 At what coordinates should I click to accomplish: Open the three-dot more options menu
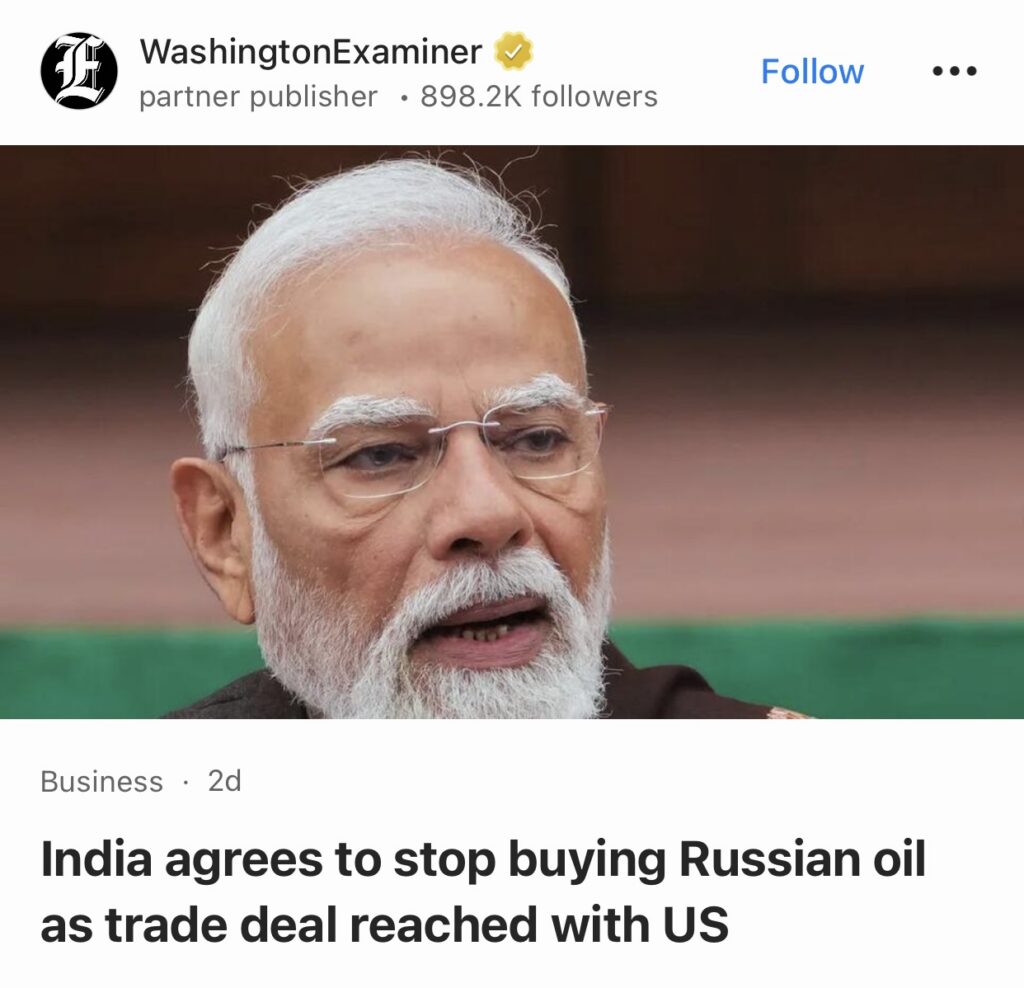click(x=954, y=71)
